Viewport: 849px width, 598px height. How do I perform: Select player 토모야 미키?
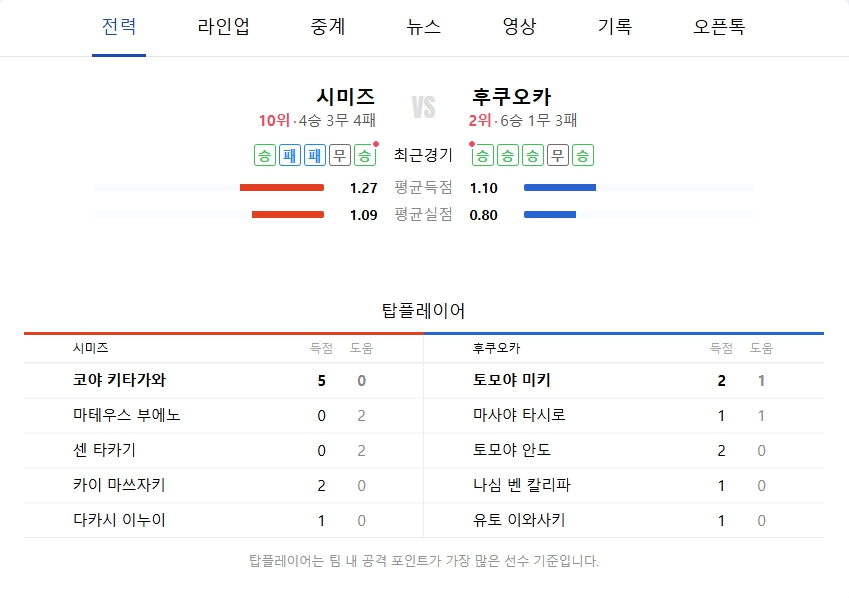(x=512, y=380)
